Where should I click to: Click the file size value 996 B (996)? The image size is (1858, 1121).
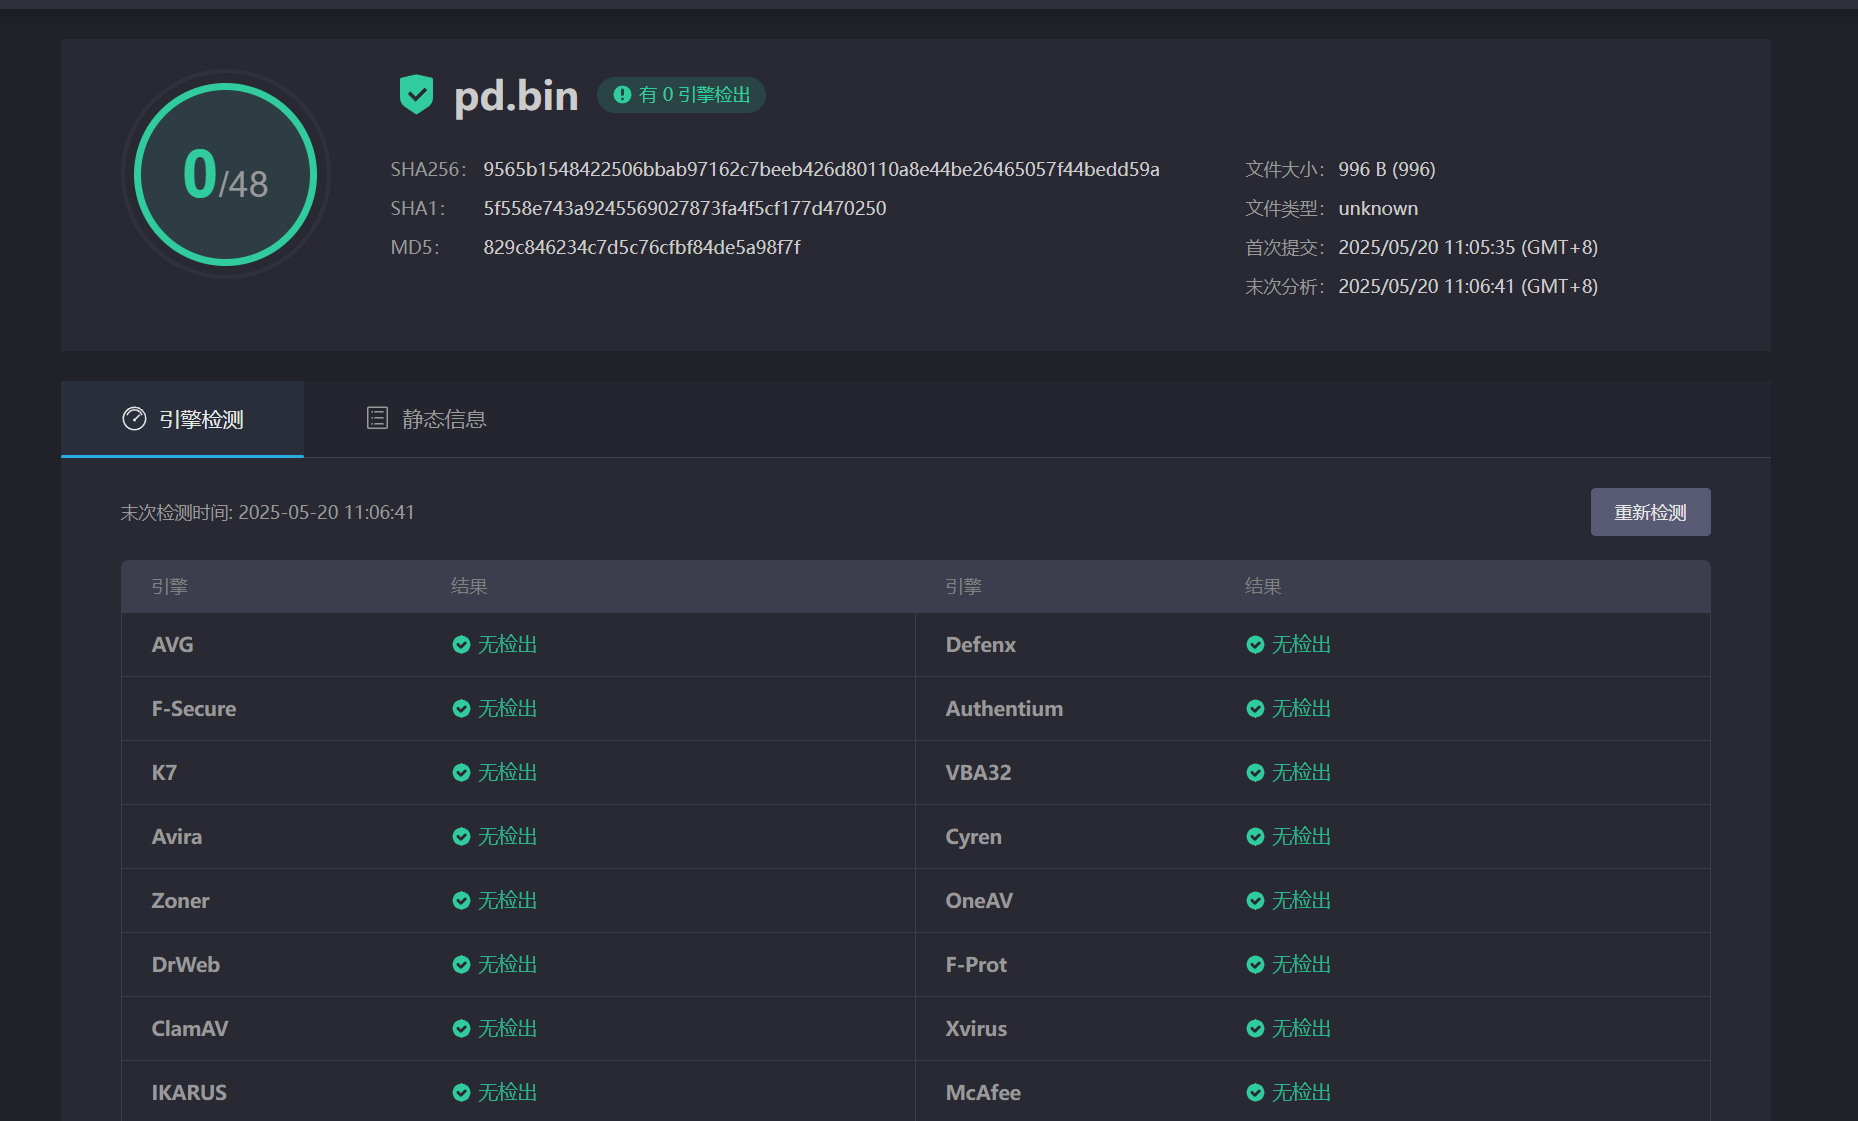(x=1387, y=169)
